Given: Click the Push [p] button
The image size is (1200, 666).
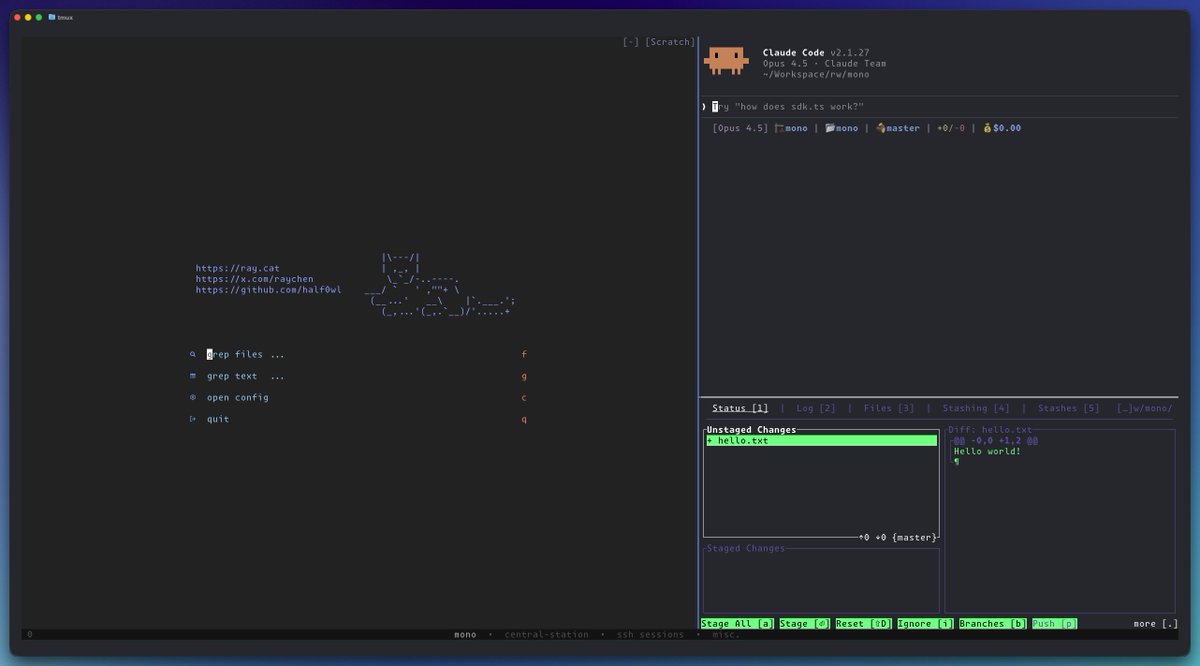Looking at the screenshot, I should point(1055,624).
